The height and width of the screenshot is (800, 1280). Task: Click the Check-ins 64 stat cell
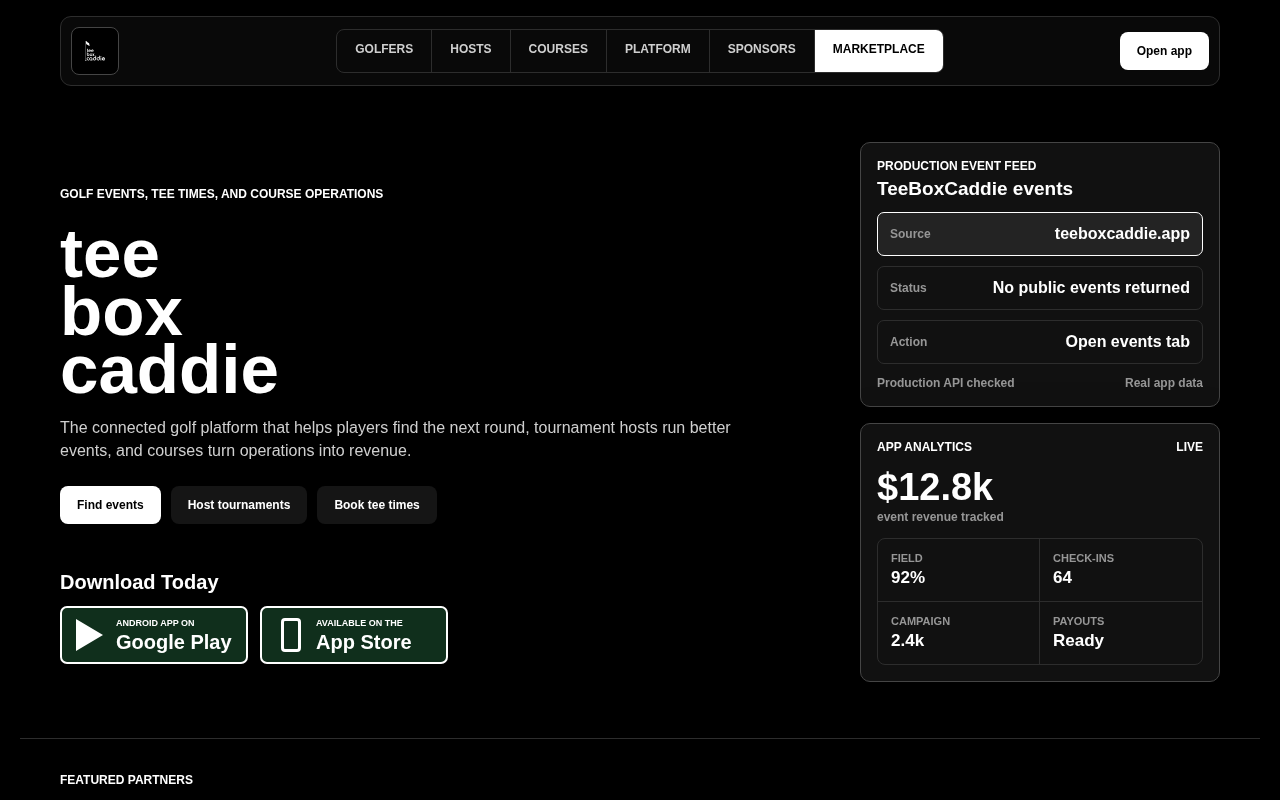click(x=1121, y=570)
